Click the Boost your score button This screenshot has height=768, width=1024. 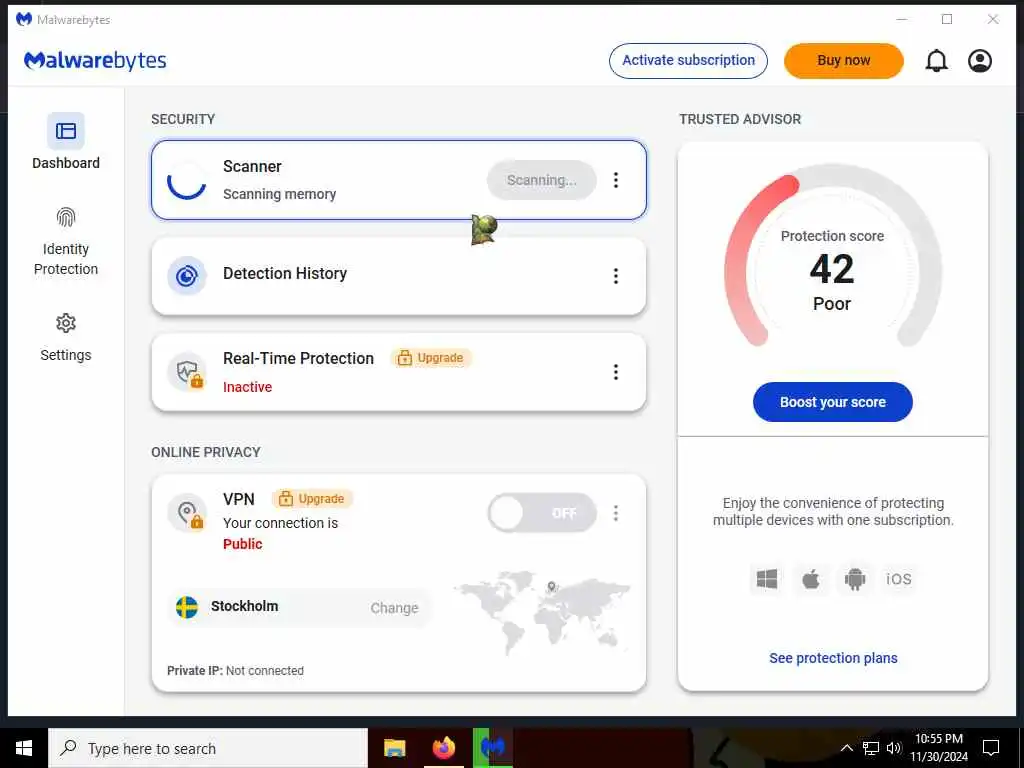pos(833,402)
